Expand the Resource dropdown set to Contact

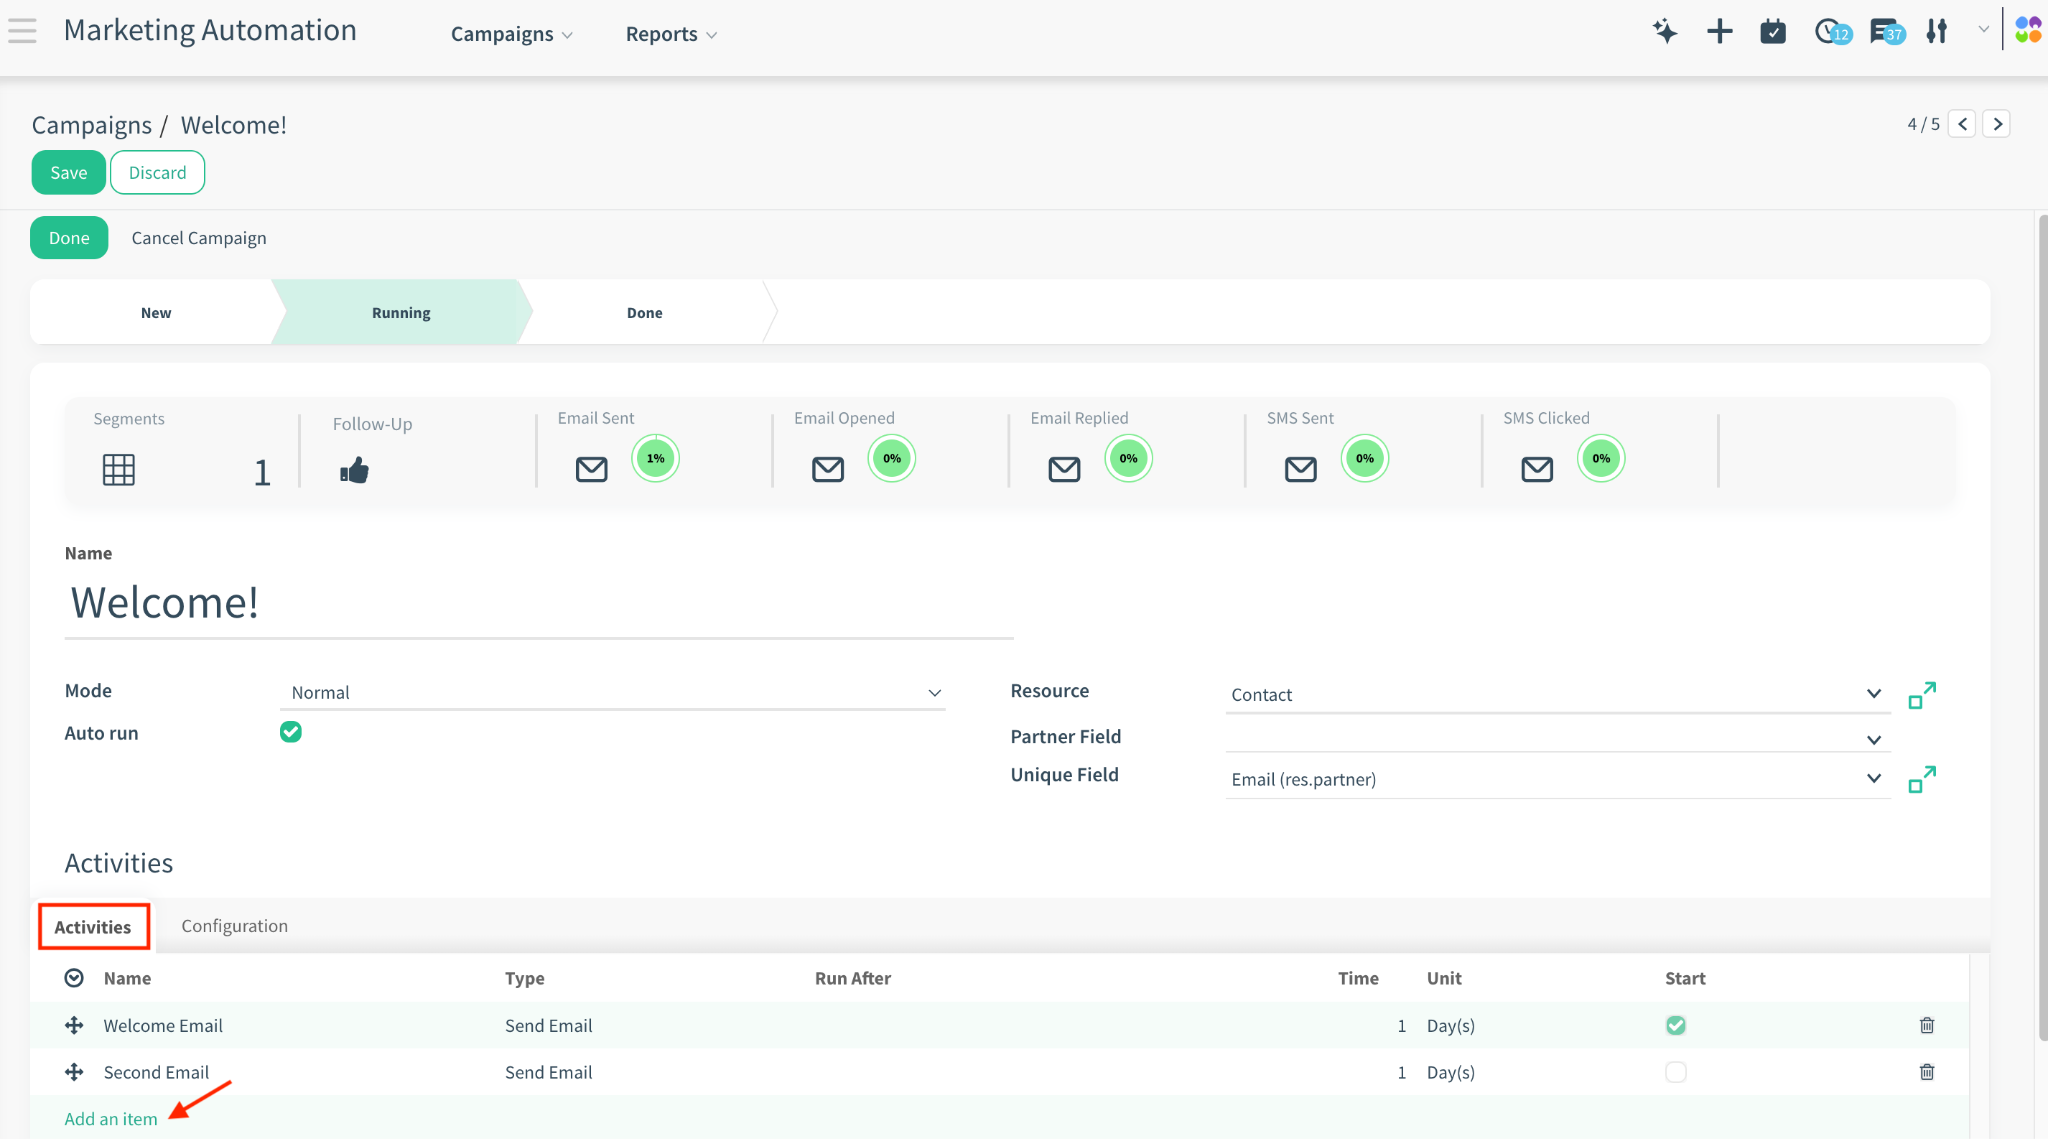[1872, 693]
